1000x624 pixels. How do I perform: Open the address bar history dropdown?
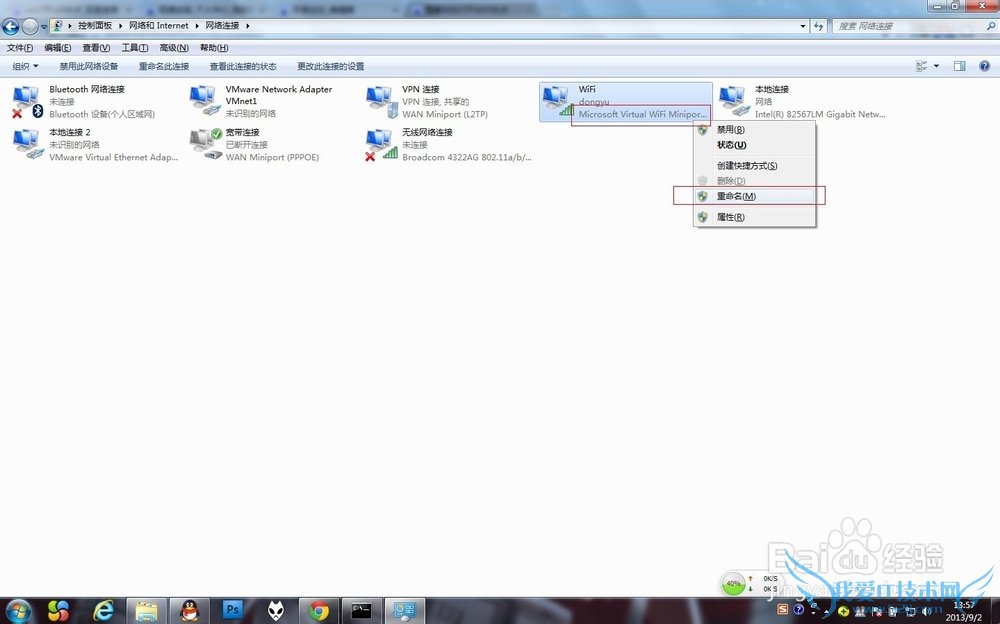tap(802, 26)
